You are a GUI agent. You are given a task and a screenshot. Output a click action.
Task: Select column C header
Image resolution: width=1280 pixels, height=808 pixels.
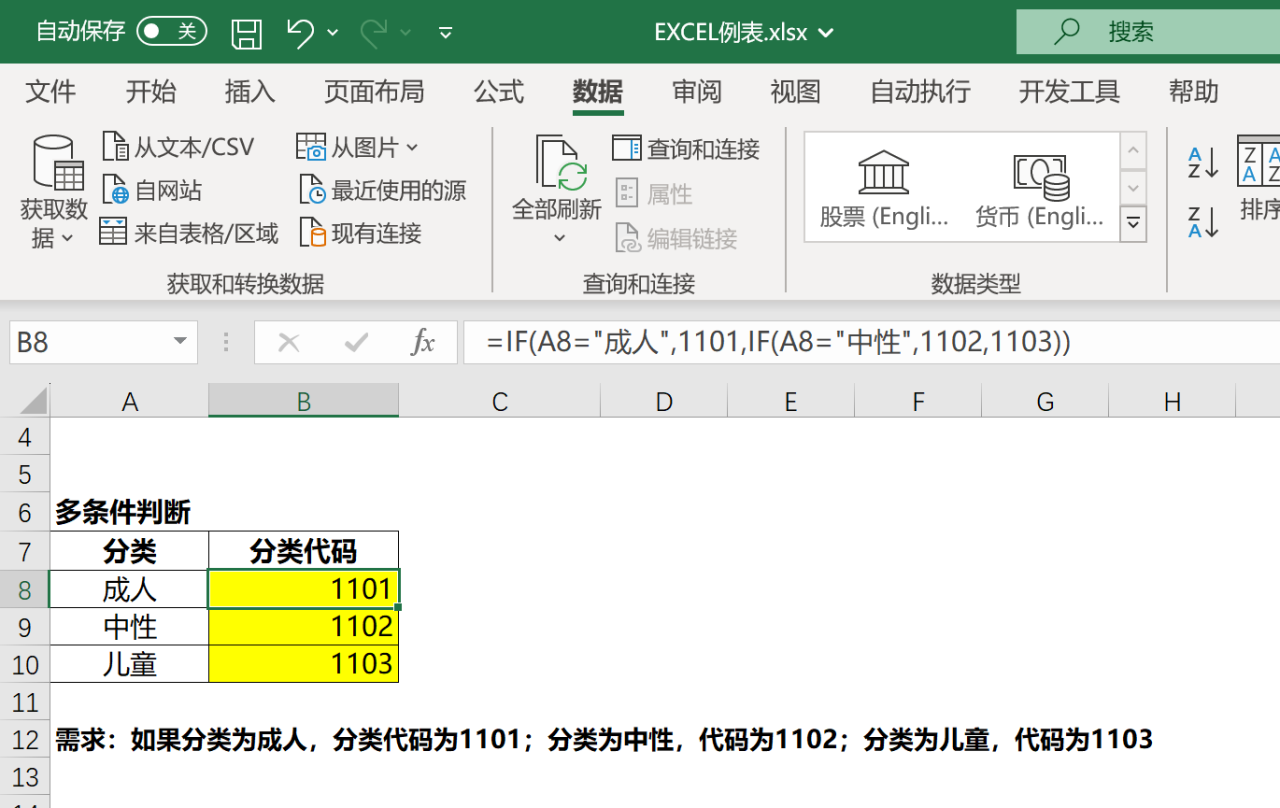click(500, 402)
